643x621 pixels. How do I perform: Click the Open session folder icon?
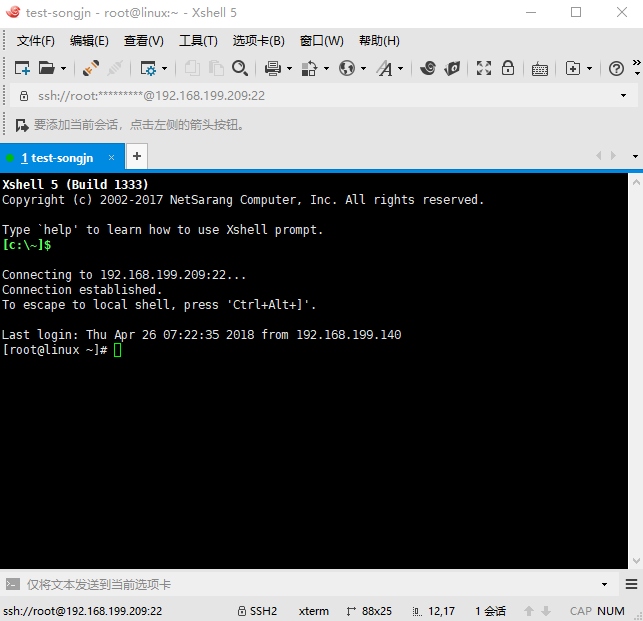(x=46, y=68)
